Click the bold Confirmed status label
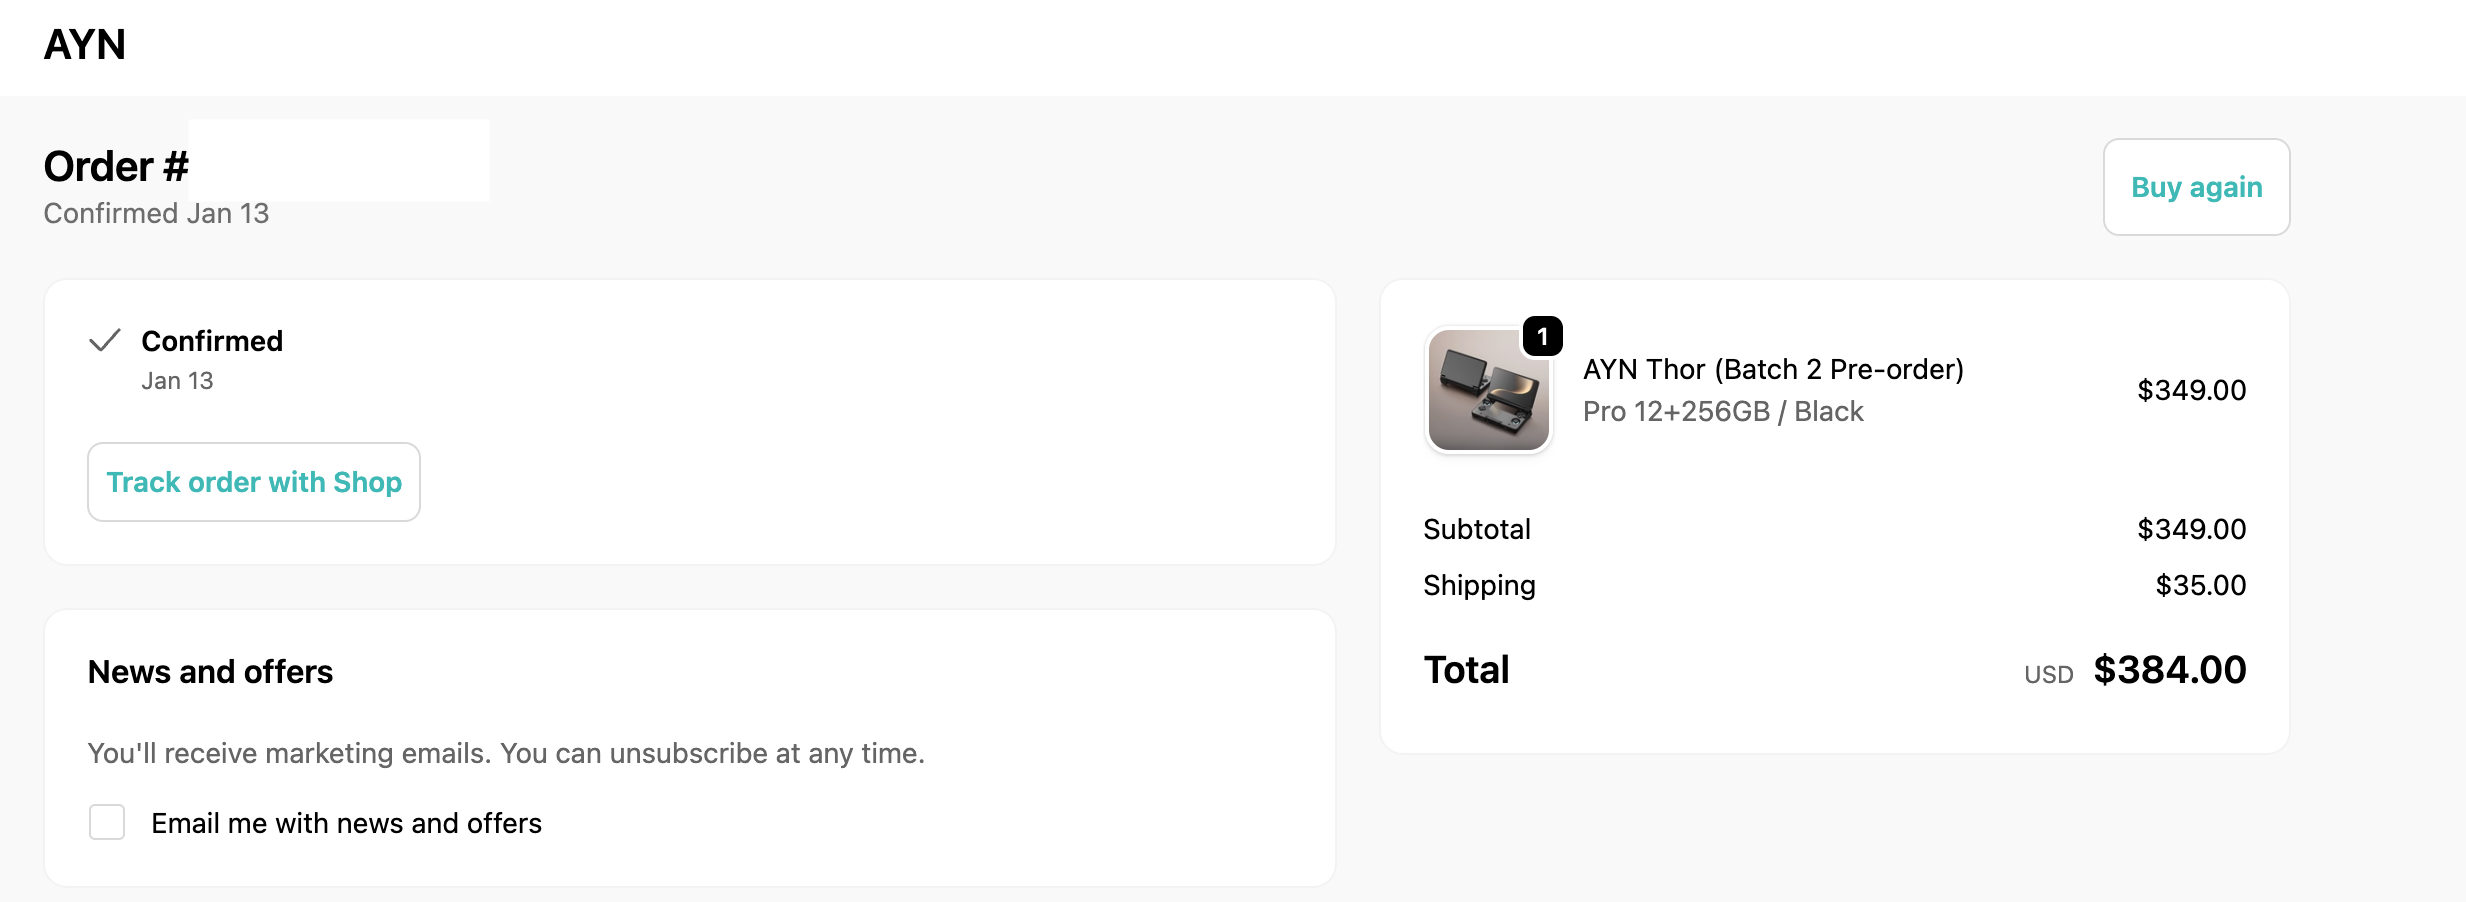2466x902 pixels. point(212,341)
